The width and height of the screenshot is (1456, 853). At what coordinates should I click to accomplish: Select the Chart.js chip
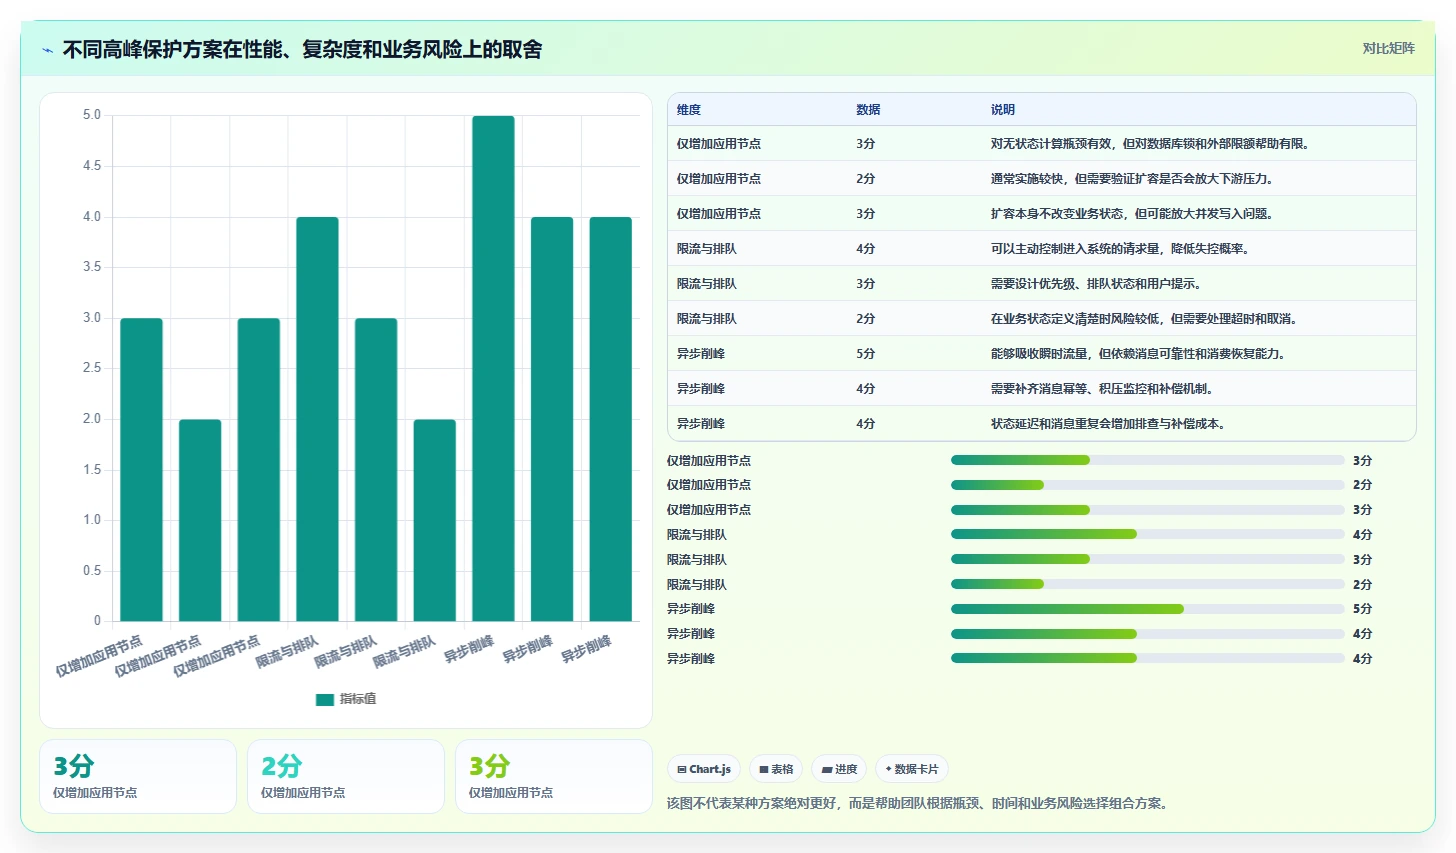click(x=704, y=769)
